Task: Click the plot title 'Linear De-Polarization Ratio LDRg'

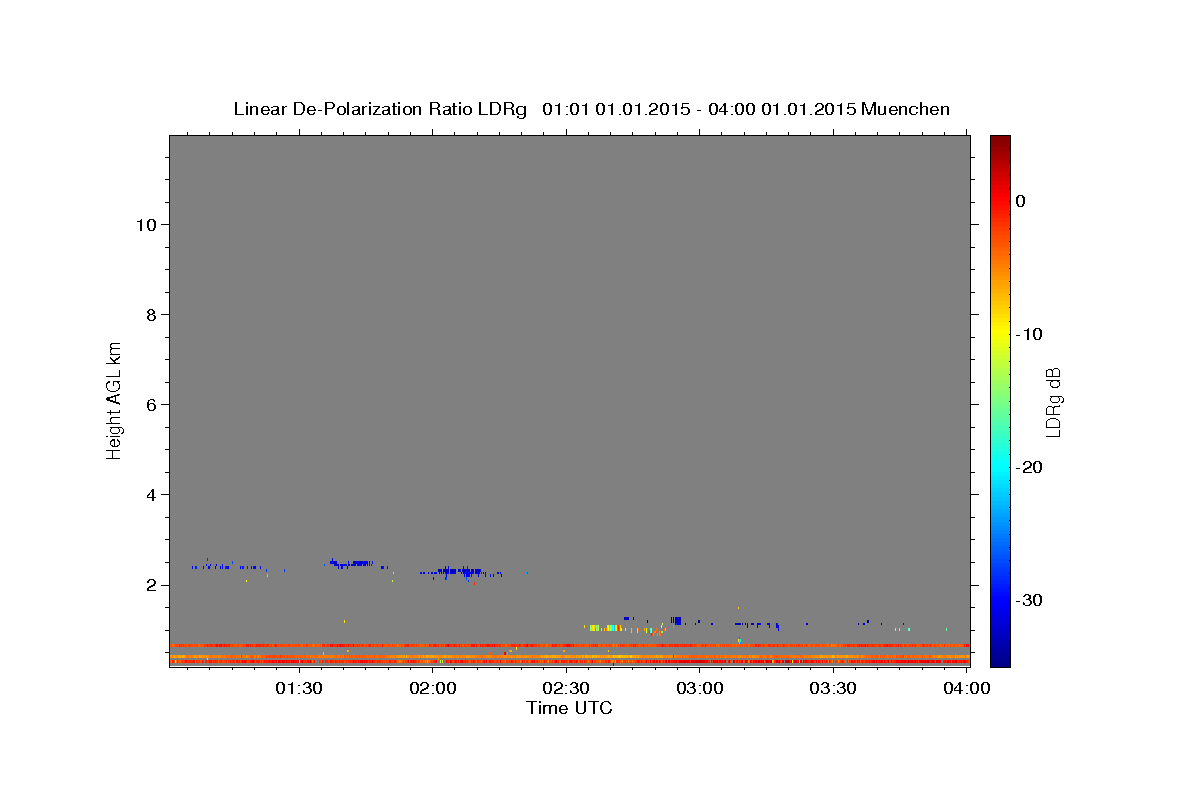Action: coord(380,109)
